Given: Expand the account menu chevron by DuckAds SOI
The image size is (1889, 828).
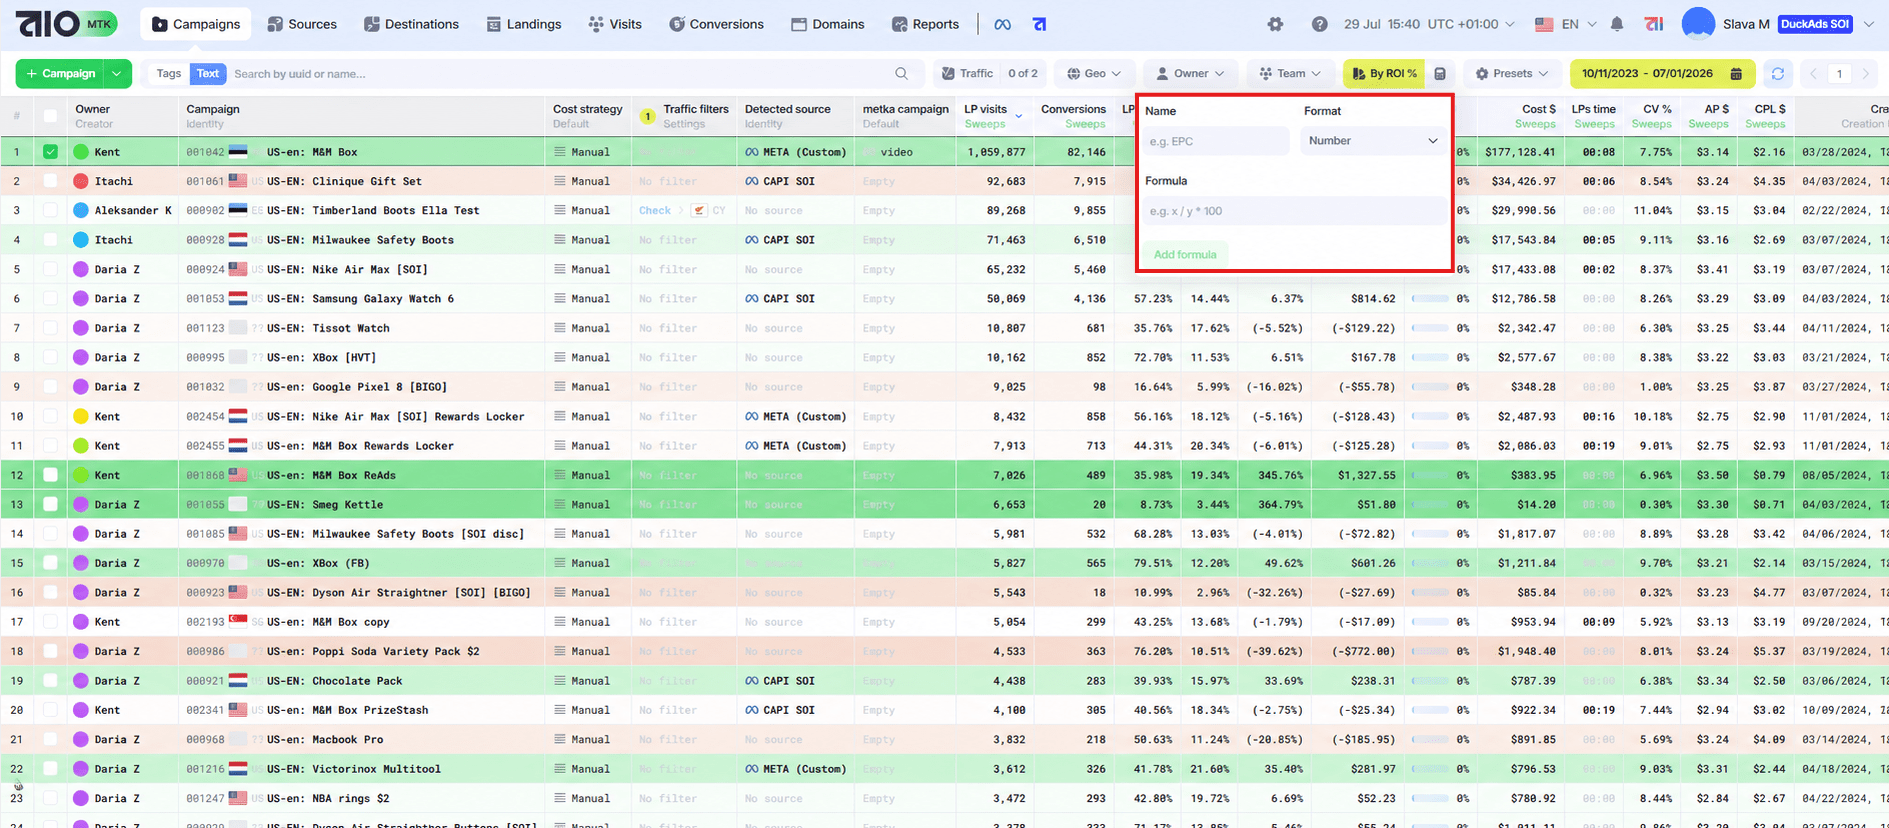Looking at the screenshot, I should (x=1868, y=24).
